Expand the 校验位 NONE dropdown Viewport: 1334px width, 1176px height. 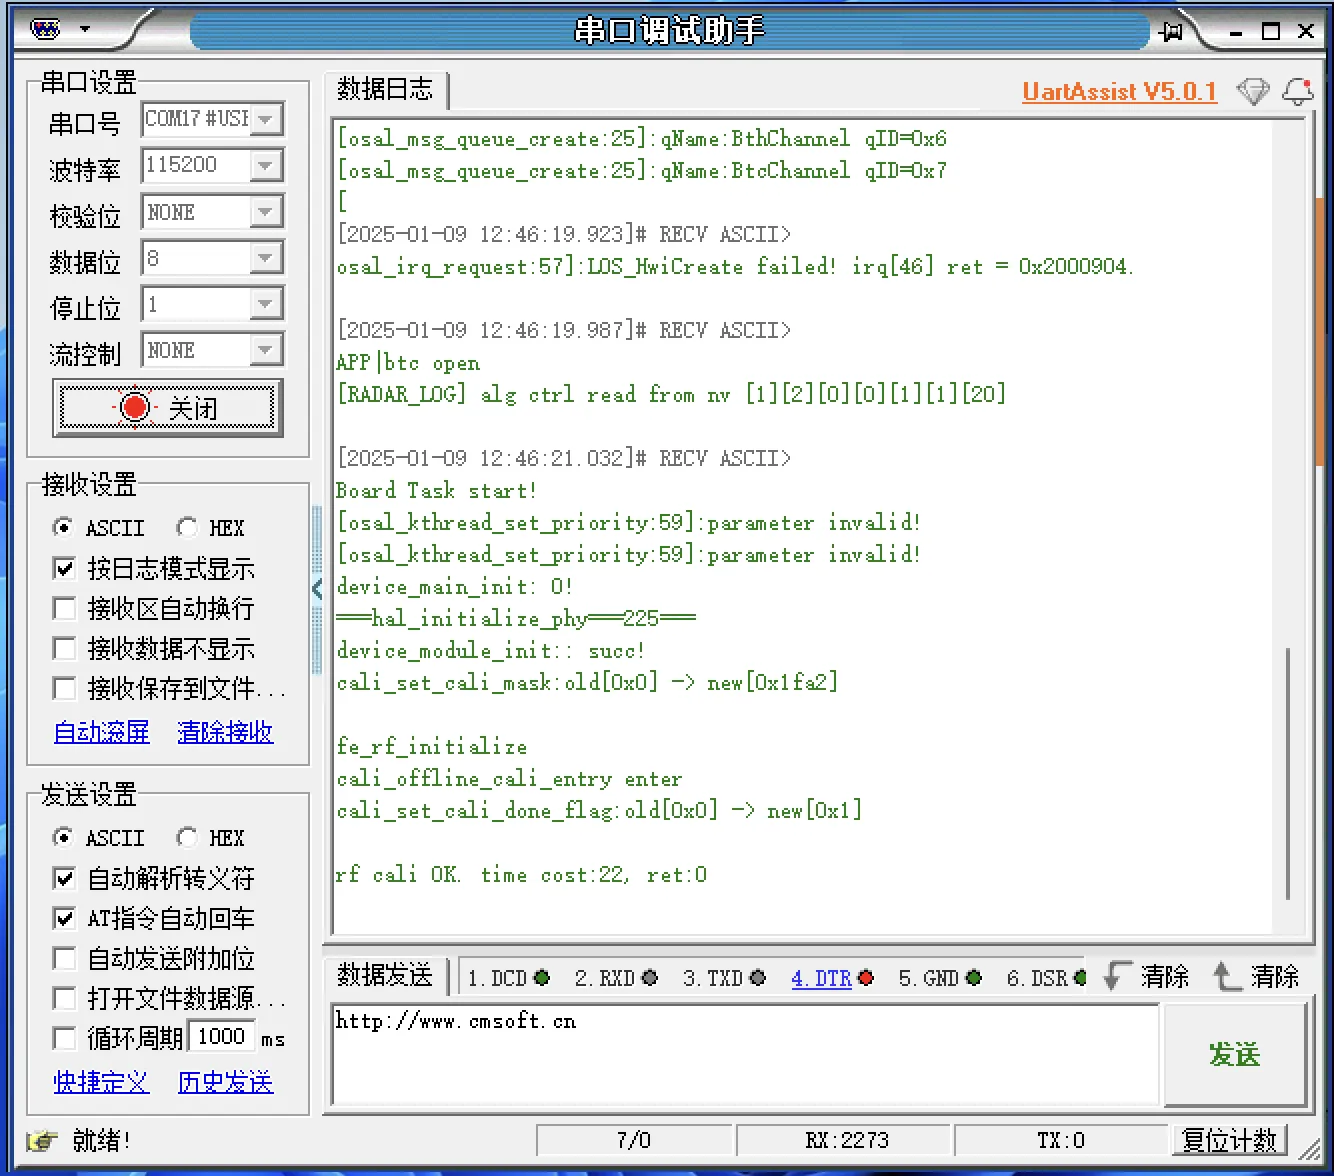[266, 212]
